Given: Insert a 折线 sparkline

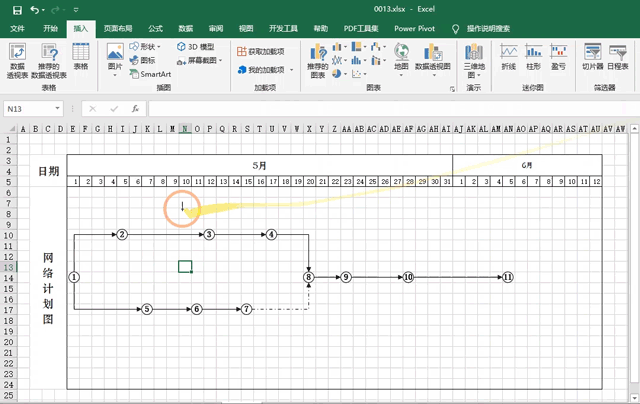Looking at the screenshot, I should 509,56.
